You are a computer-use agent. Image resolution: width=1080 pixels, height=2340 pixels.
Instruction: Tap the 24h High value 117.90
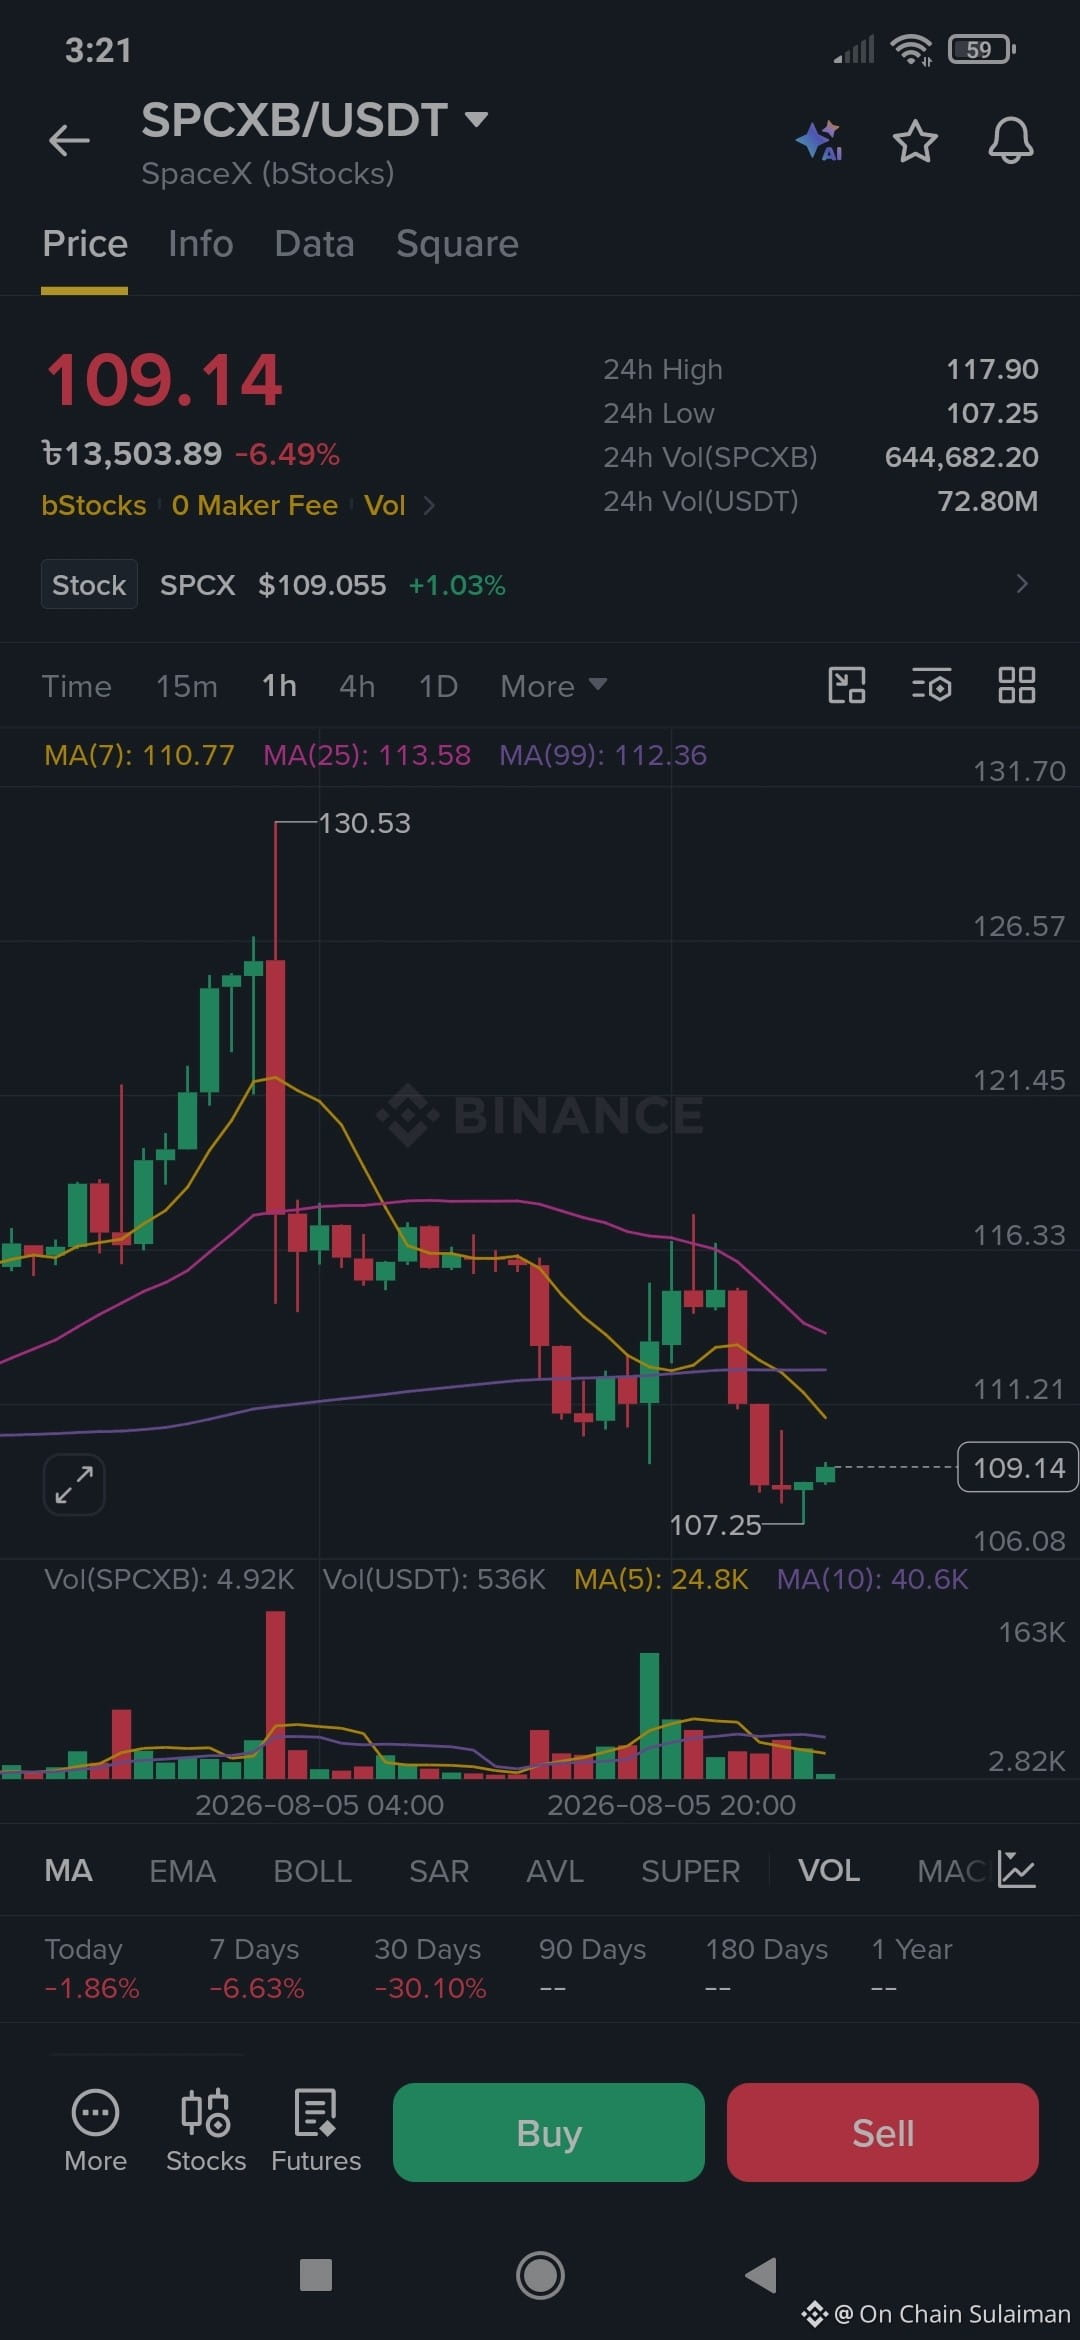(993, 369)
